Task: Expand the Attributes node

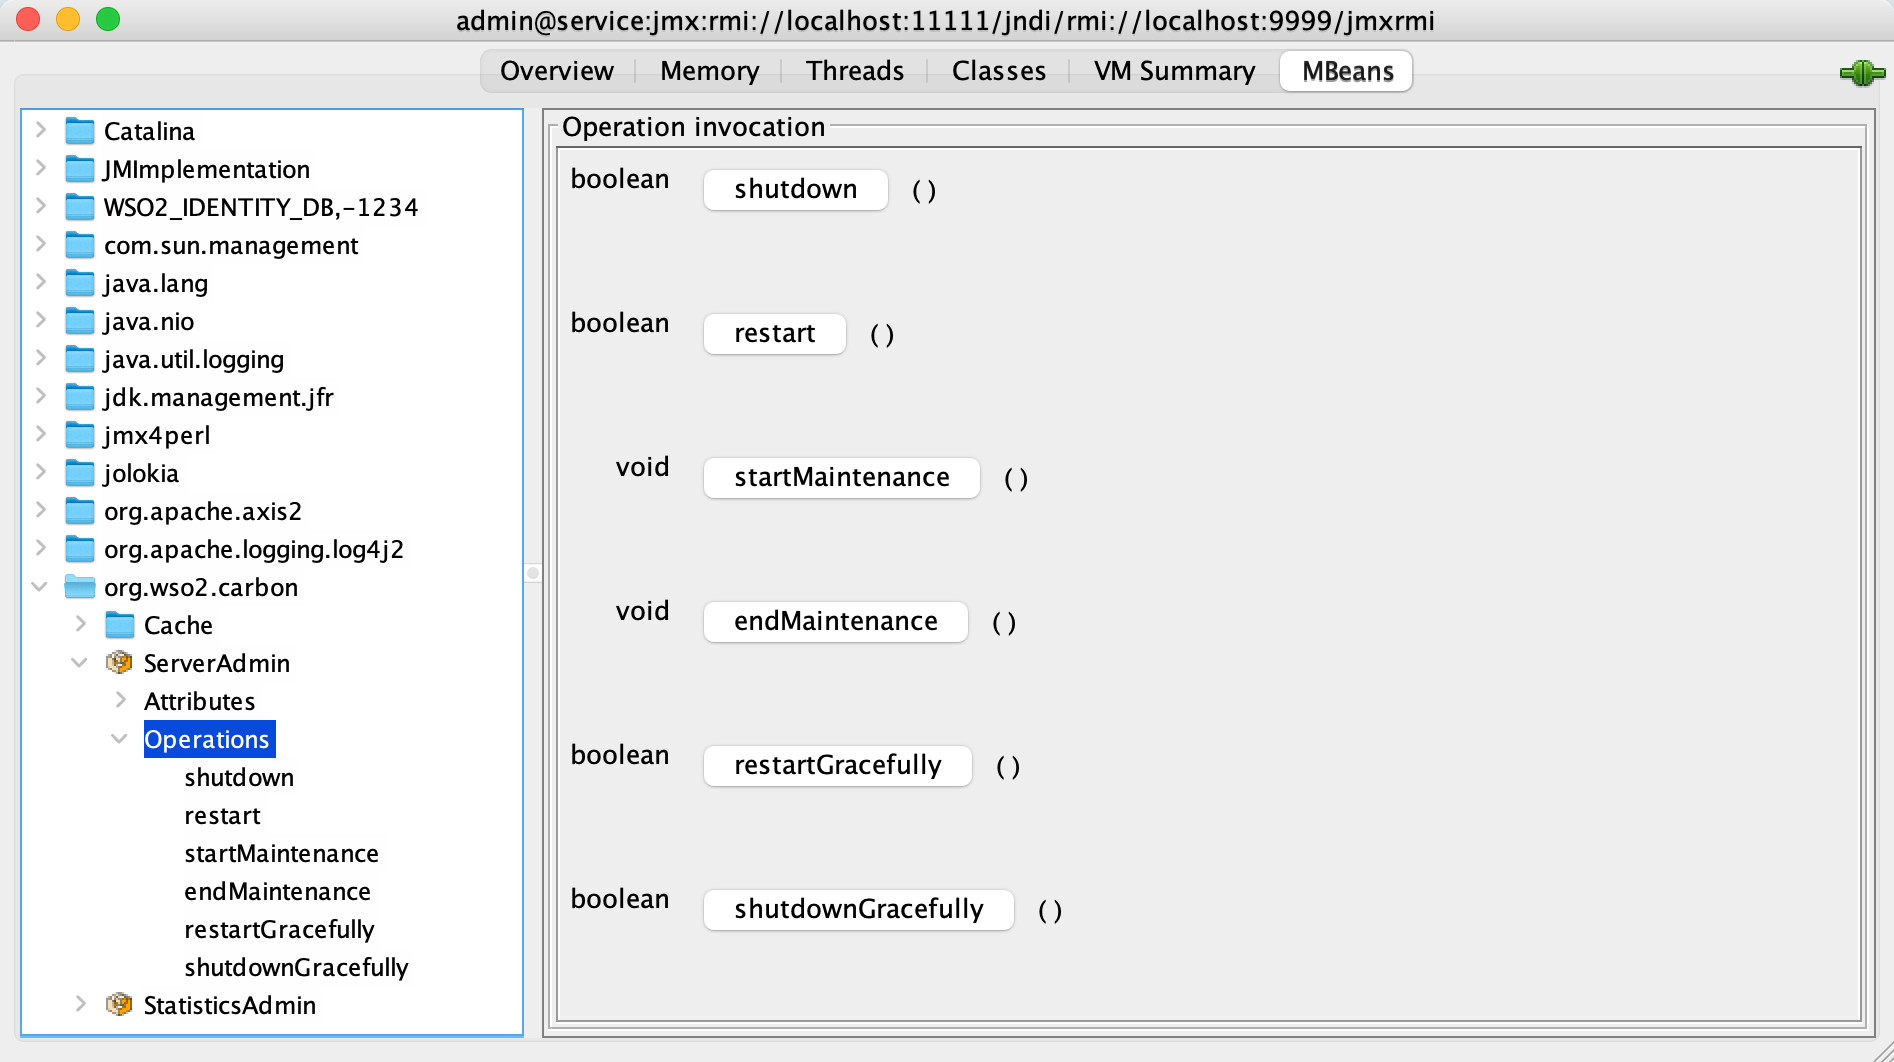Action: (120, 700)
